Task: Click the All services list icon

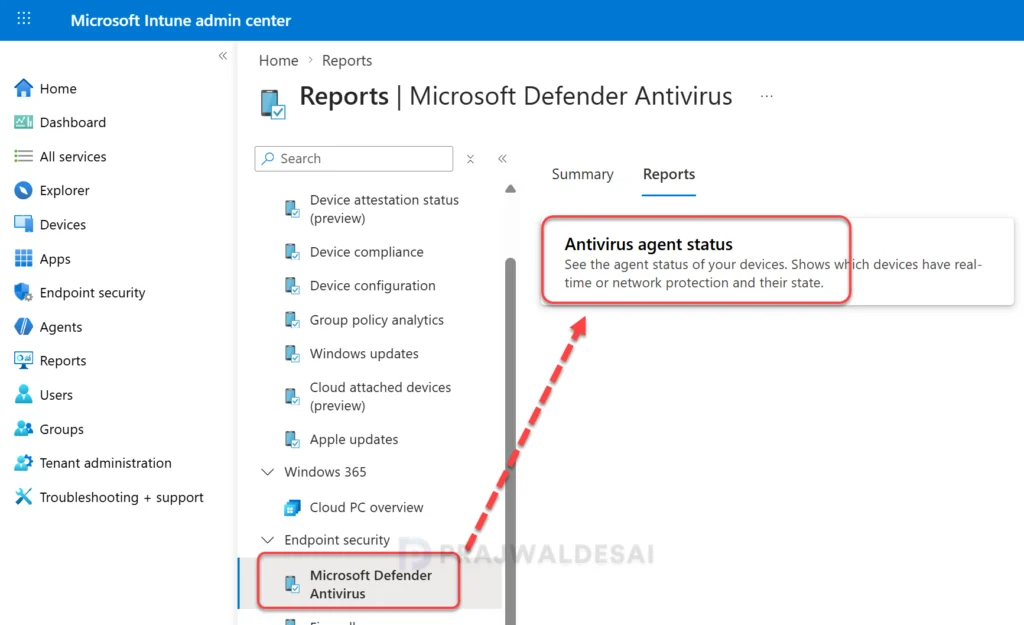Action: click(24, 156)
